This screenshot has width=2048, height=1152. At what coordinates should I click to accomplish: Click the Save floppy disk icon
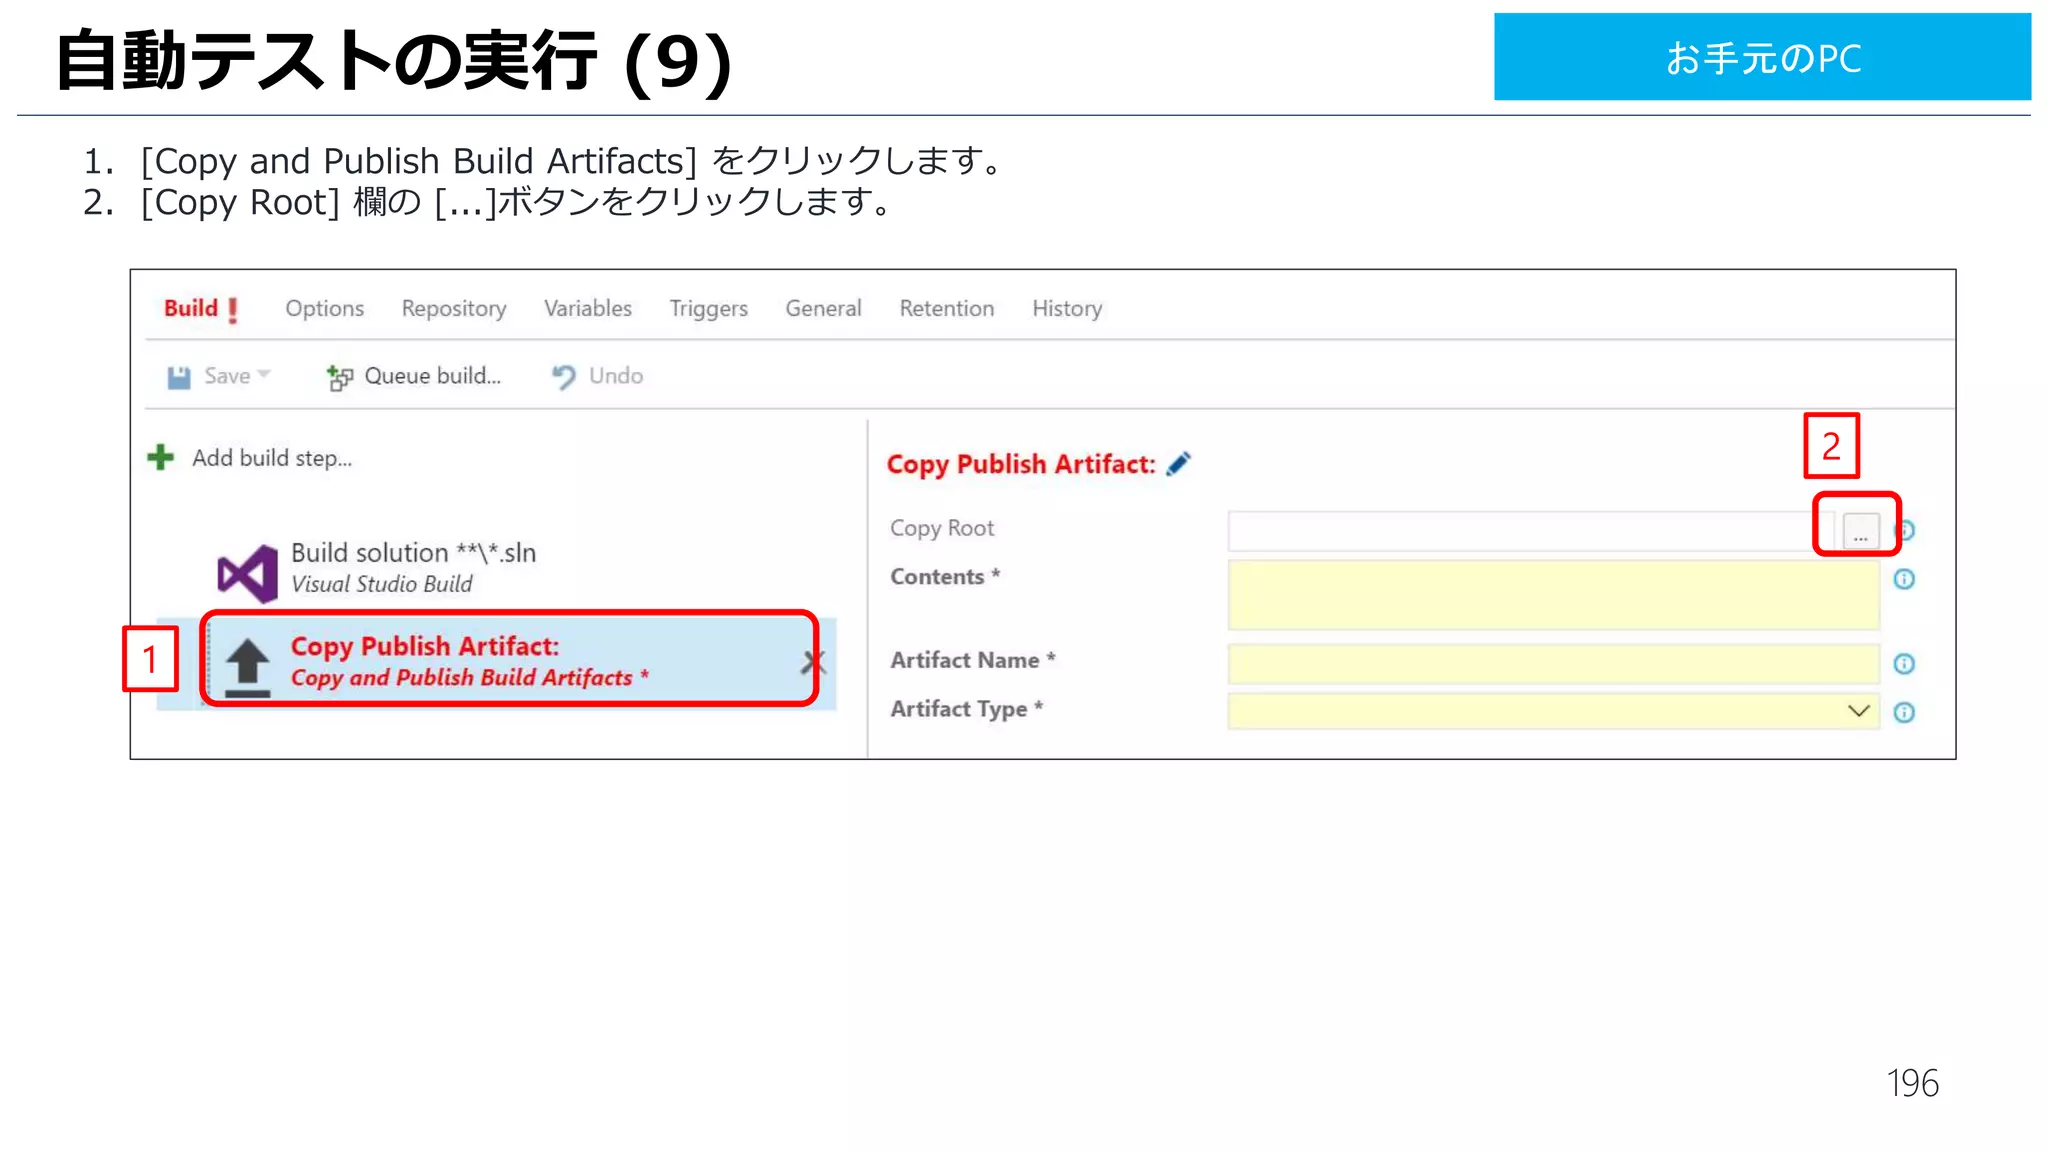(179, 377)
